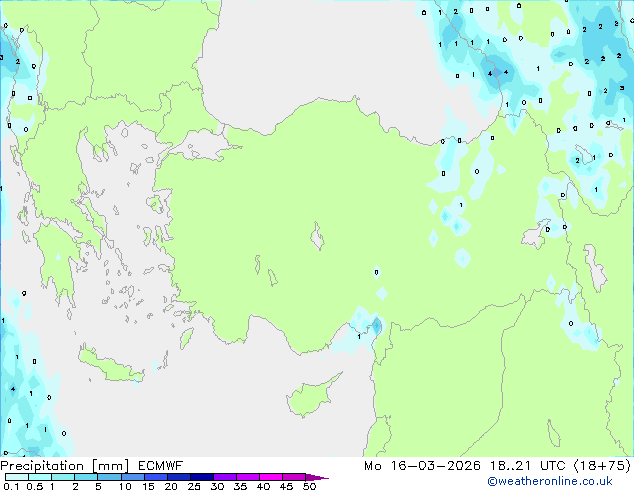Click the '35' legend scale label

240,486
